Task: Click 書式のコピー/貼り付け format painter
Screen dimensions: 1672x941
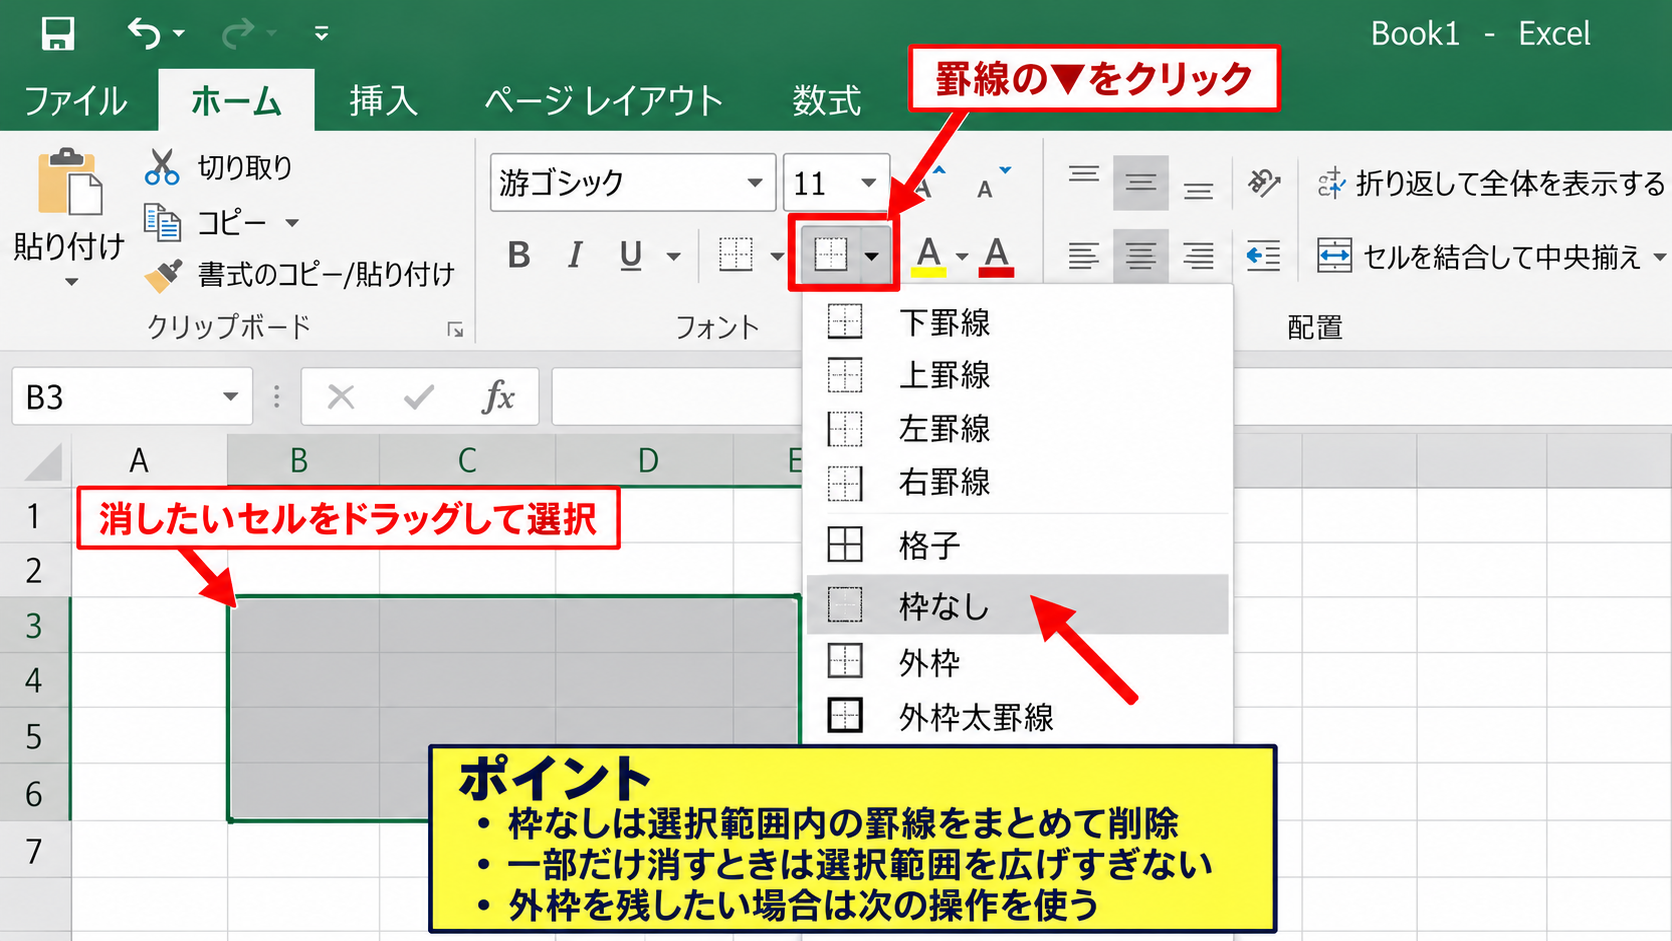Action: click(x=300, y=274)
